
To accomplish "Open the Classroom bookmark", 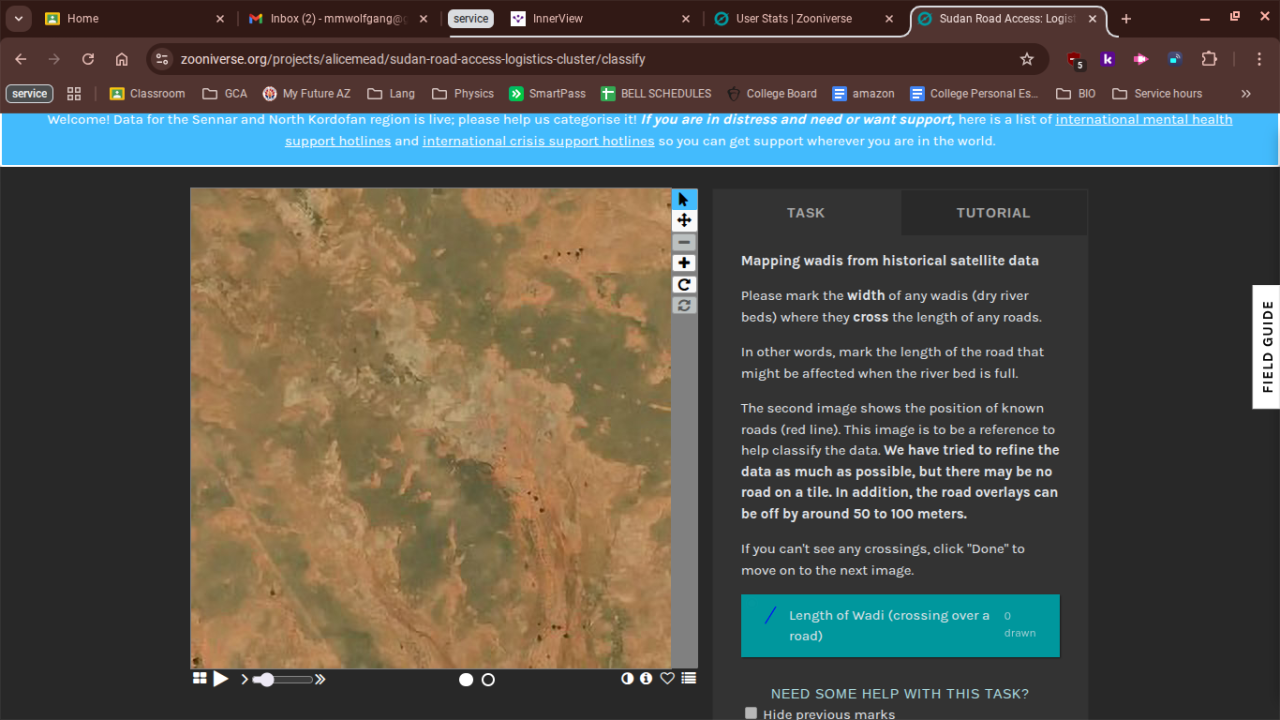I will tap(147, 93).
